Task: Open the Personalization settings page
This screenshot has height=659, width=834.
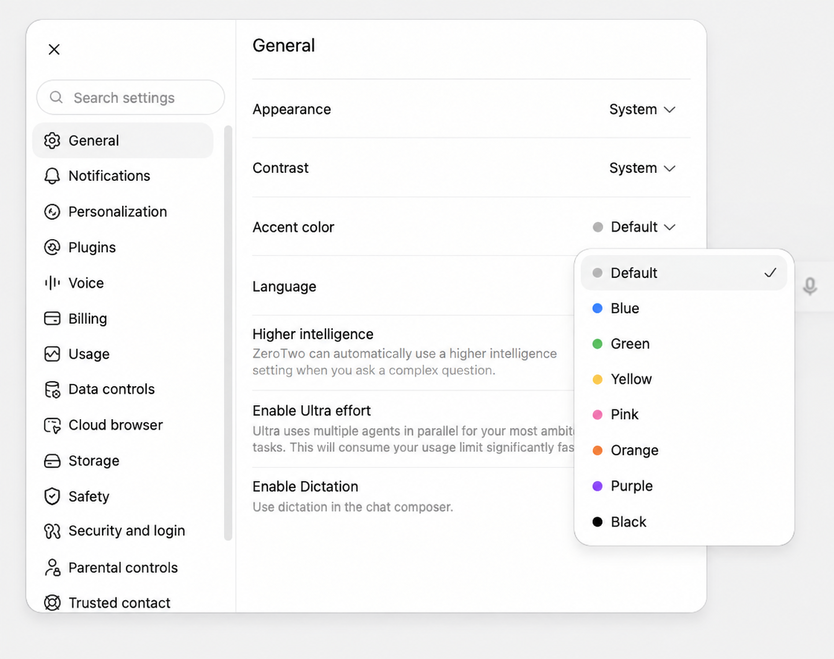Action: (x=123, y=212)
